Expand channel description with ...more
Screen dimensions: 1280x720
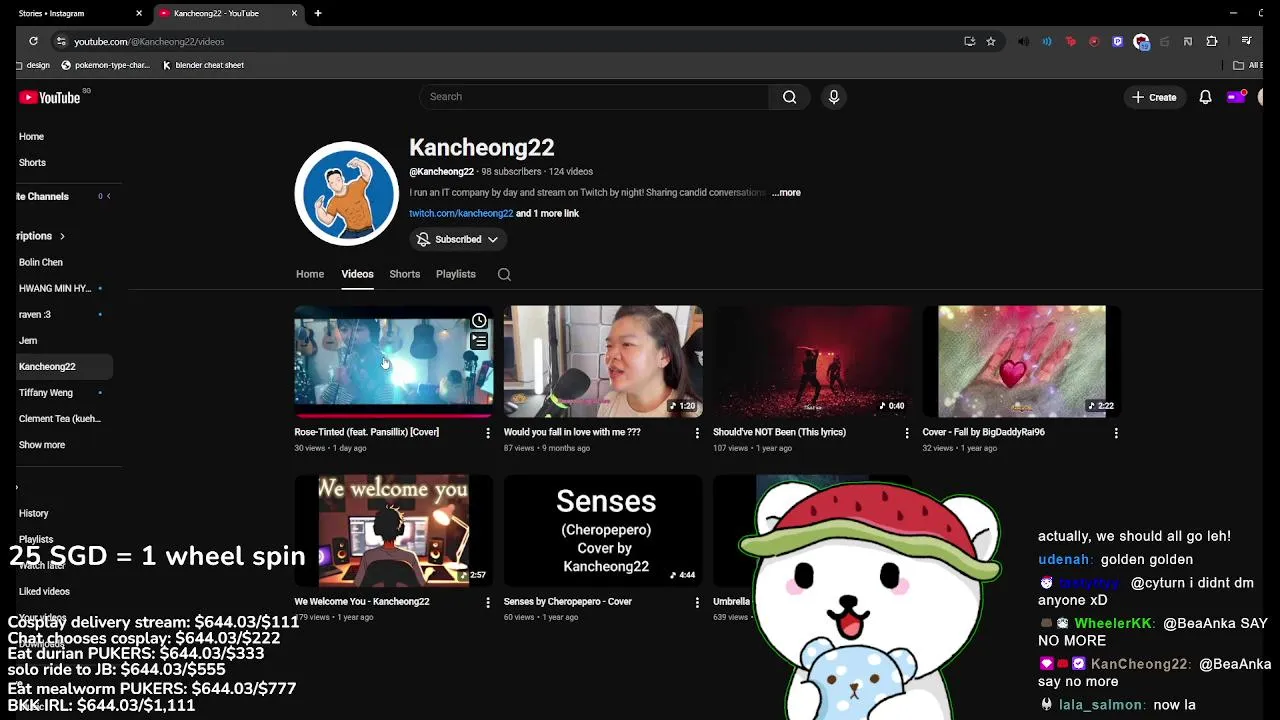(786, 192)
